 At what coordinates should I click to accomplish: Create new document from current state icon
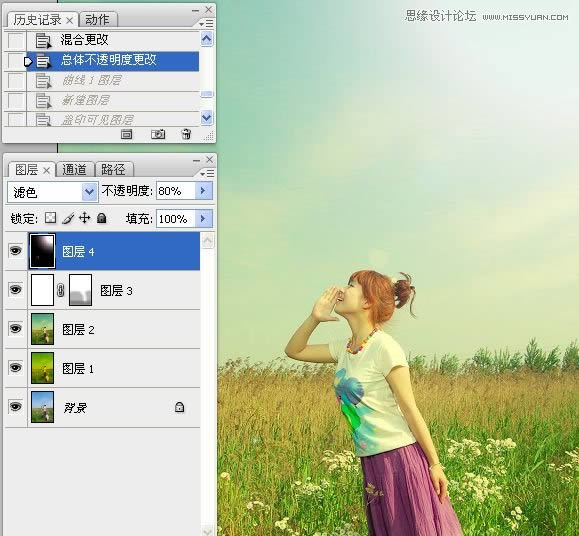click(x=126, y=134)
